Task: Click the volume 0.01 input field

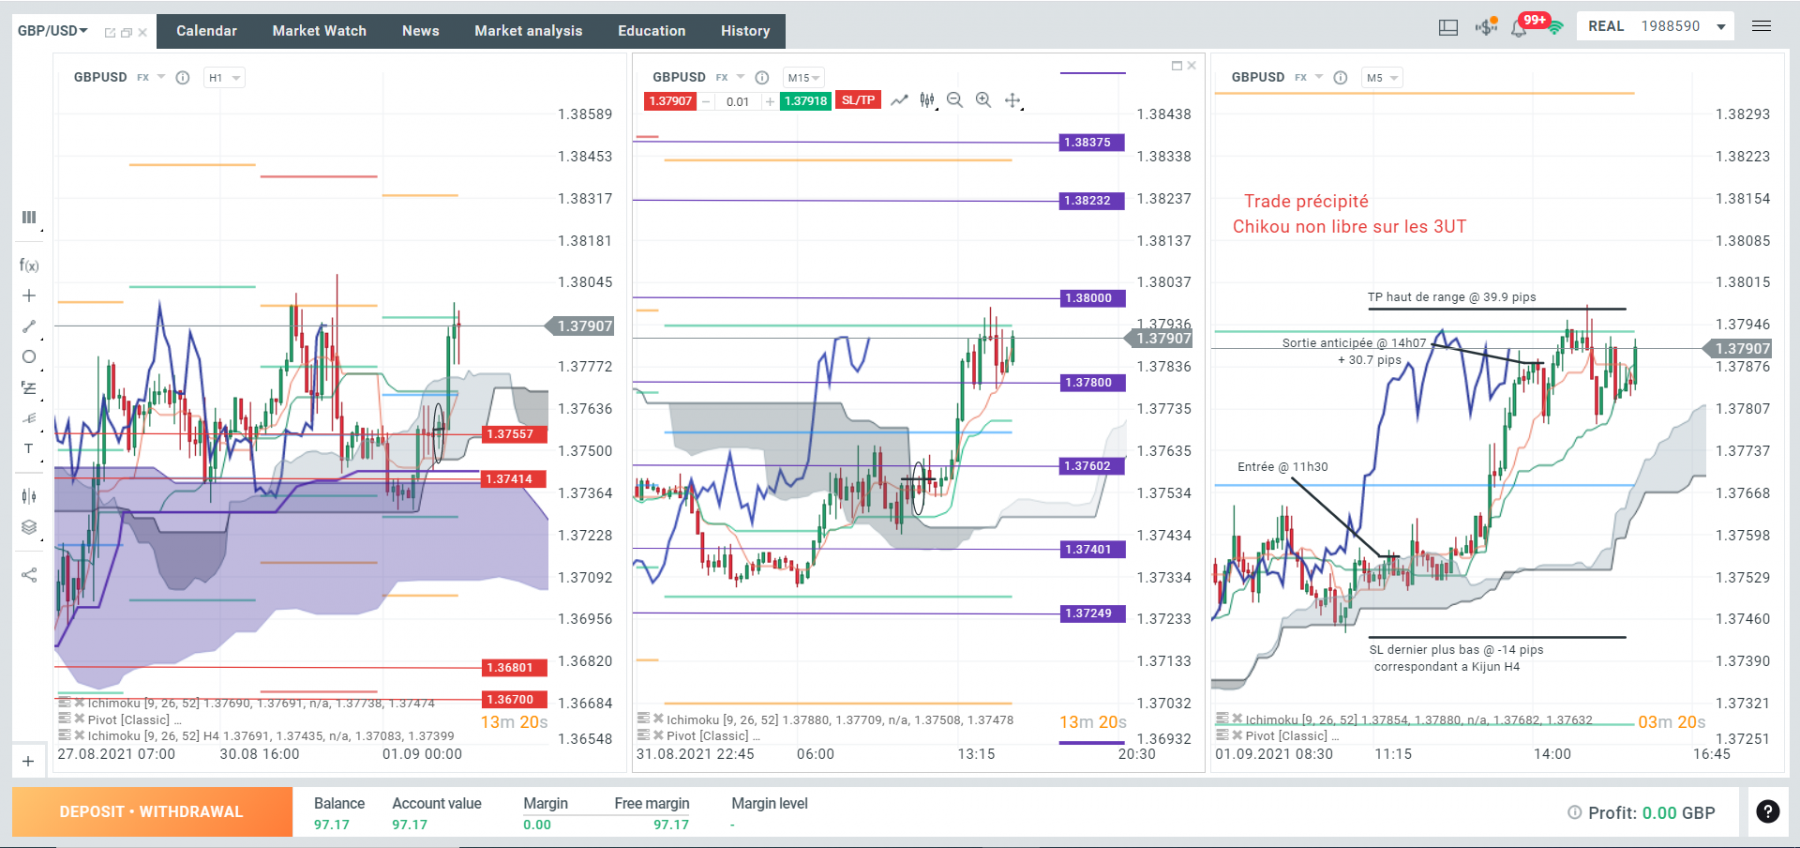Action: [738, 101]
